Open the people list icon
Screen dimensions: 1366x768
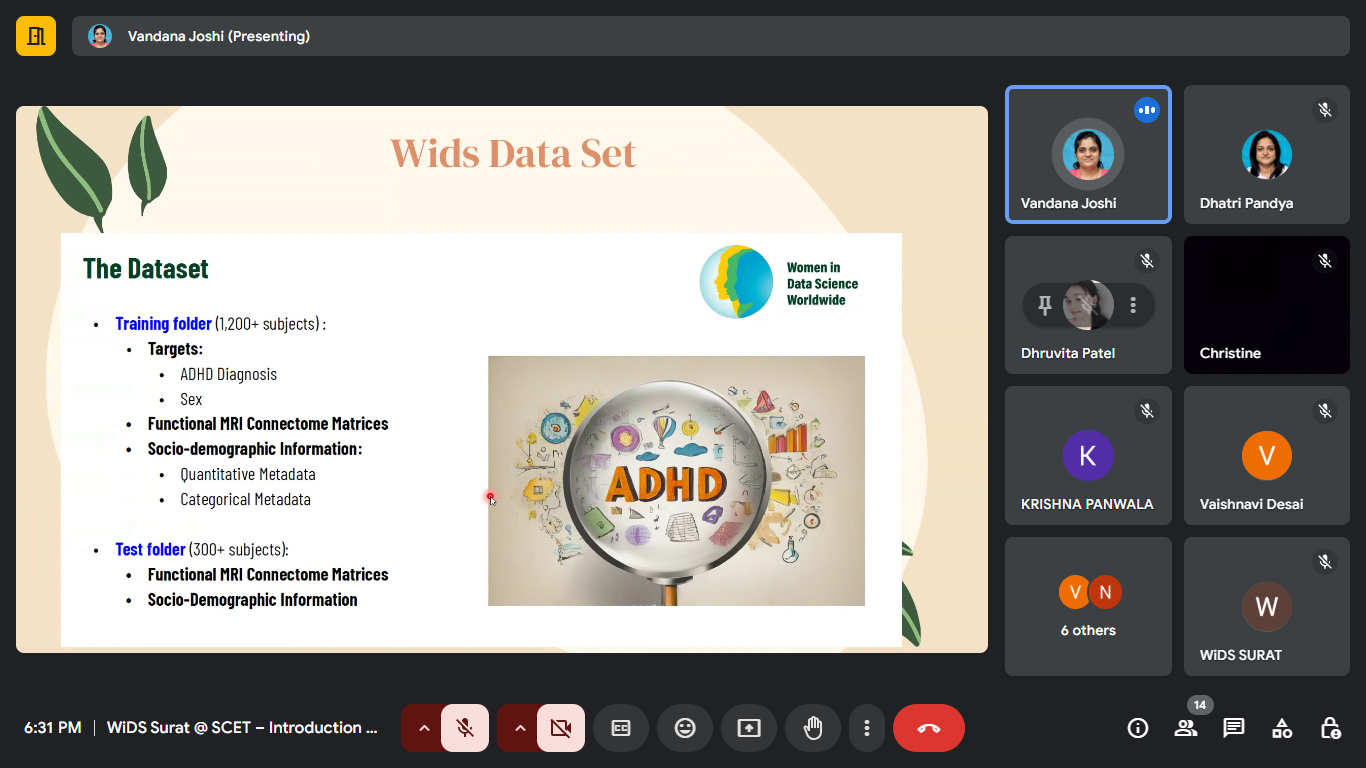pyautogui.click(x=1186, y=728)
